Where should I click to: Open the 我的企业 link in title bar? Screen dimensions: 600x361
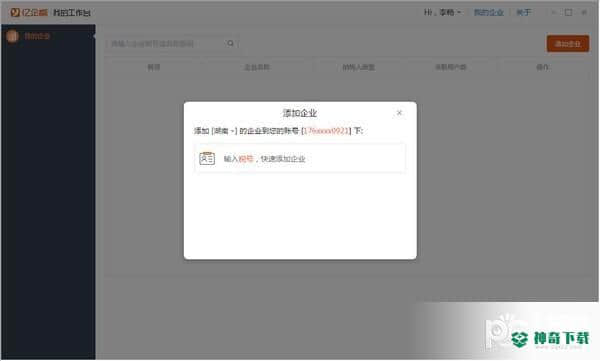[489, 13]
